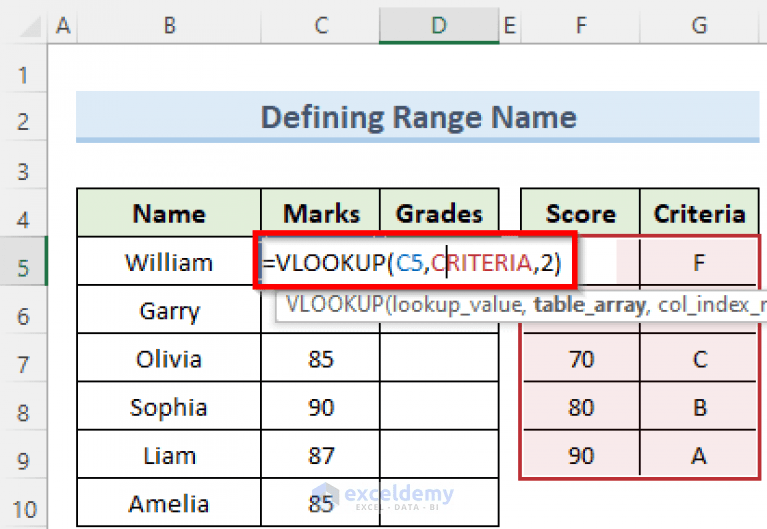
Task: Select column A header
Action: coord(63,25)
